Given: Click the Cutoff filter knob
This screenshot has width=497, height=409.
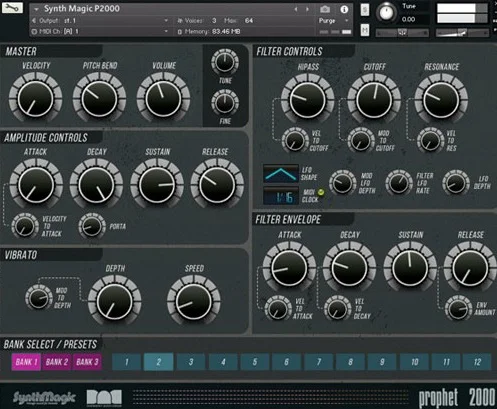Looking at the screenshot, I should point(374,100).
